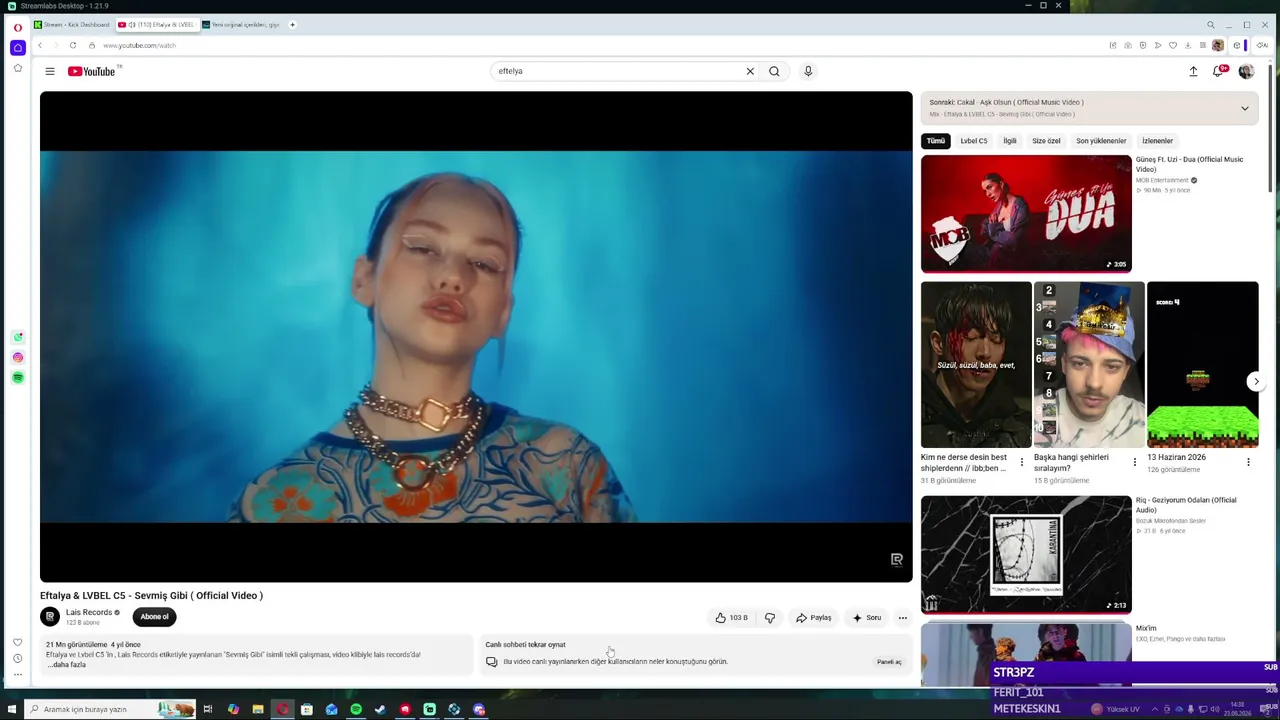Open Spotify in Opera sidebar
The height and width of the screenshot is (720, 1280).
coord(17,378)
